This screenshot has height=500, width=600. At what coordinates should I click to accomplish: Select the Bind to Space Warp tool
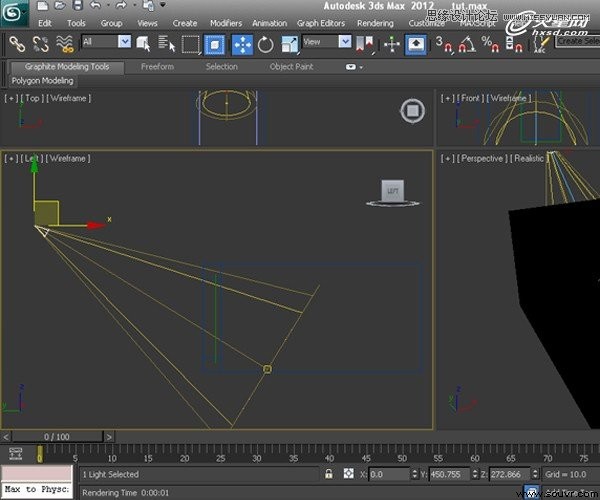click(x=65, y=43)
